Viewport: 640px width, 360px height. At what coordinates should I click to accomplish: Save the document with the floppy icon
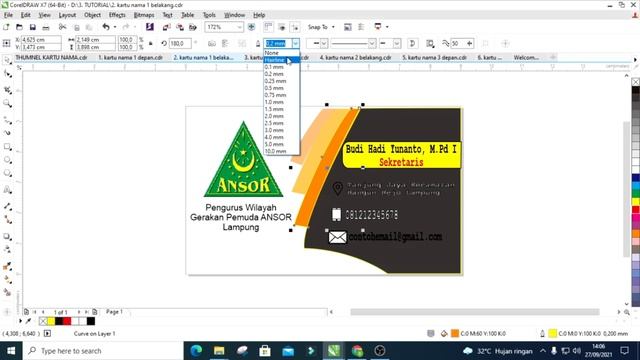coord(33,27)
